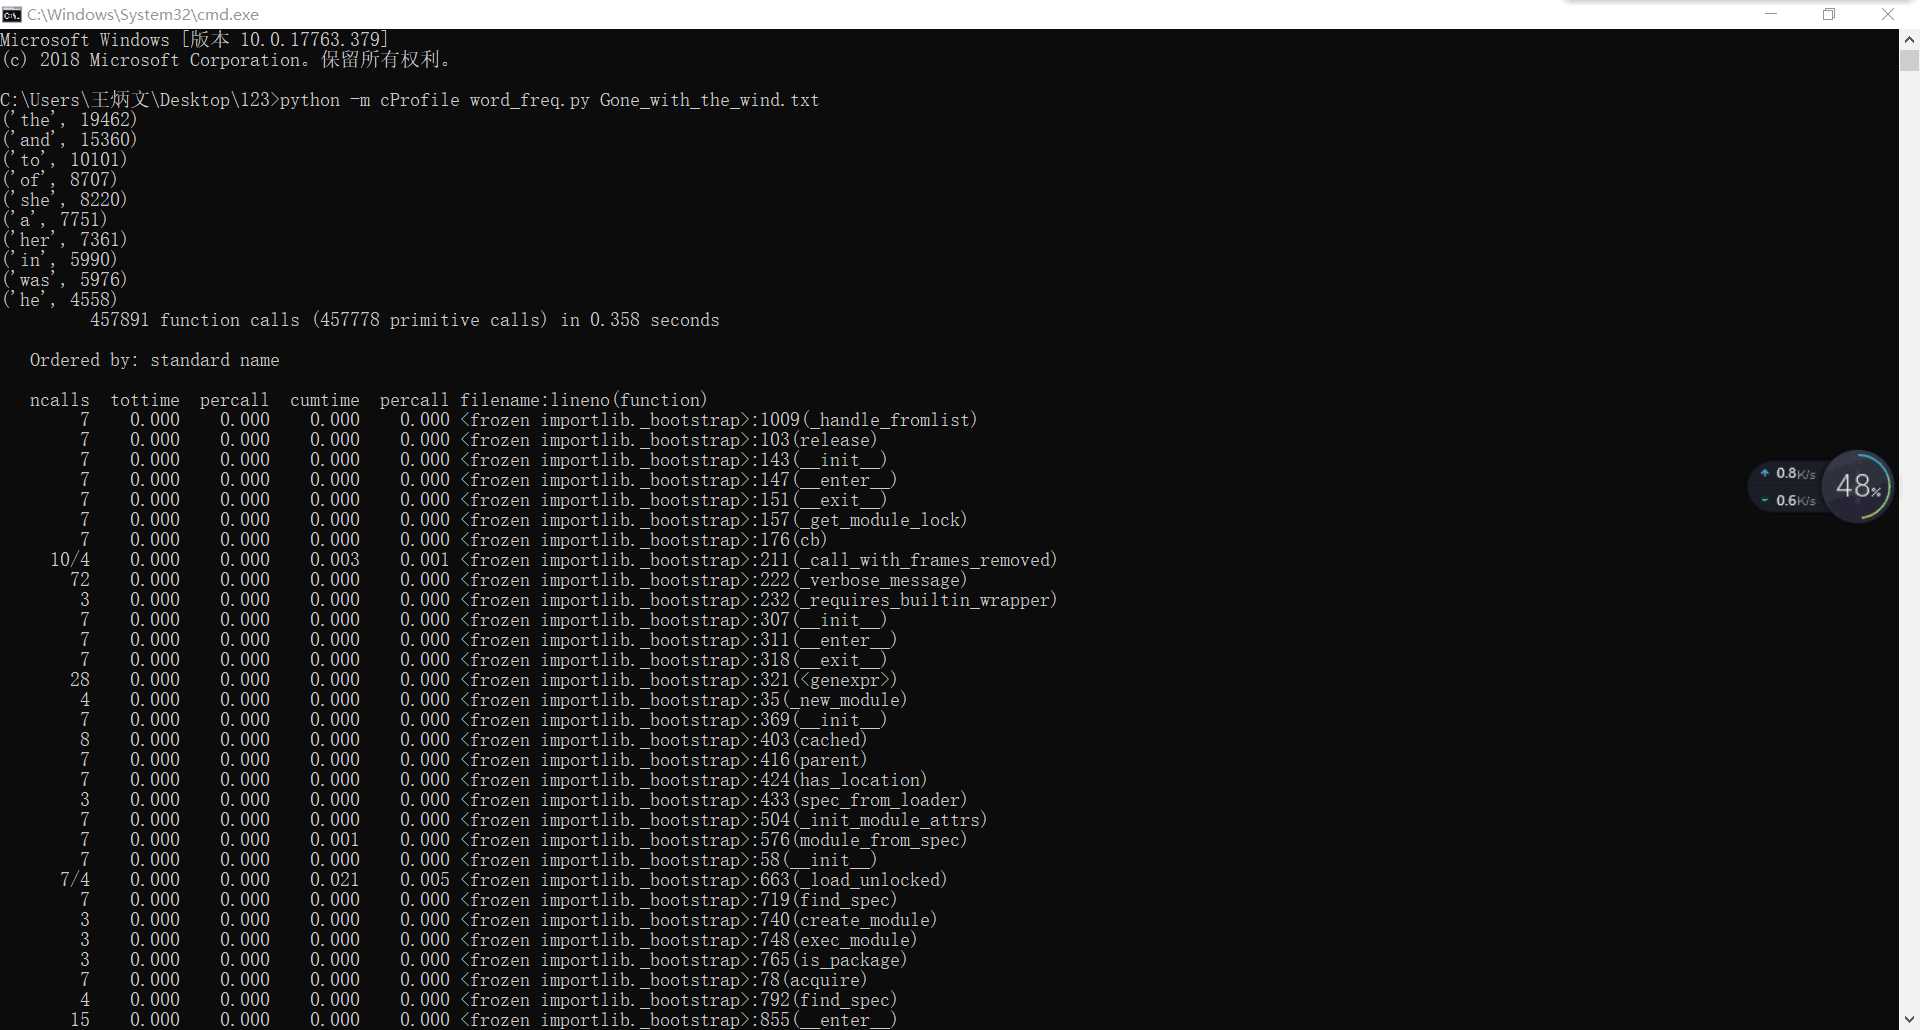Click the ncalls column header
This screenshot has height=1030, width=1920.
tap(60, 400)
